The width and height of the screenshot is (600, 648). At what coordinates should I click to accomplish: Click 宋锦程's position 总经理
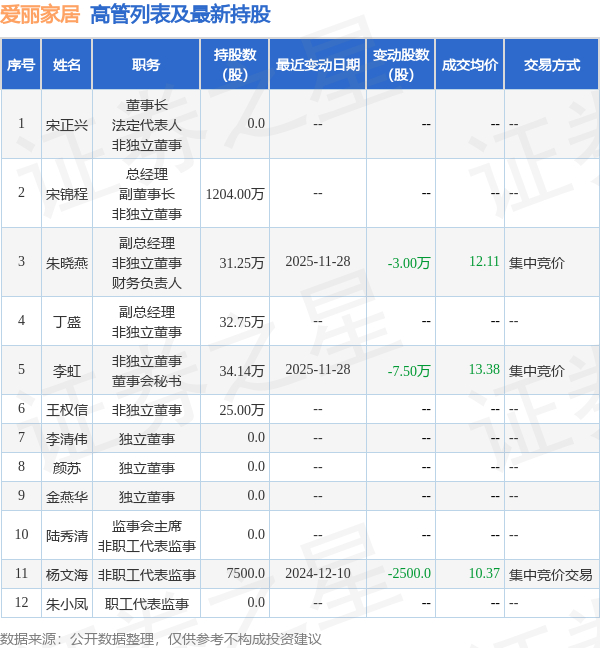point(147,174)
